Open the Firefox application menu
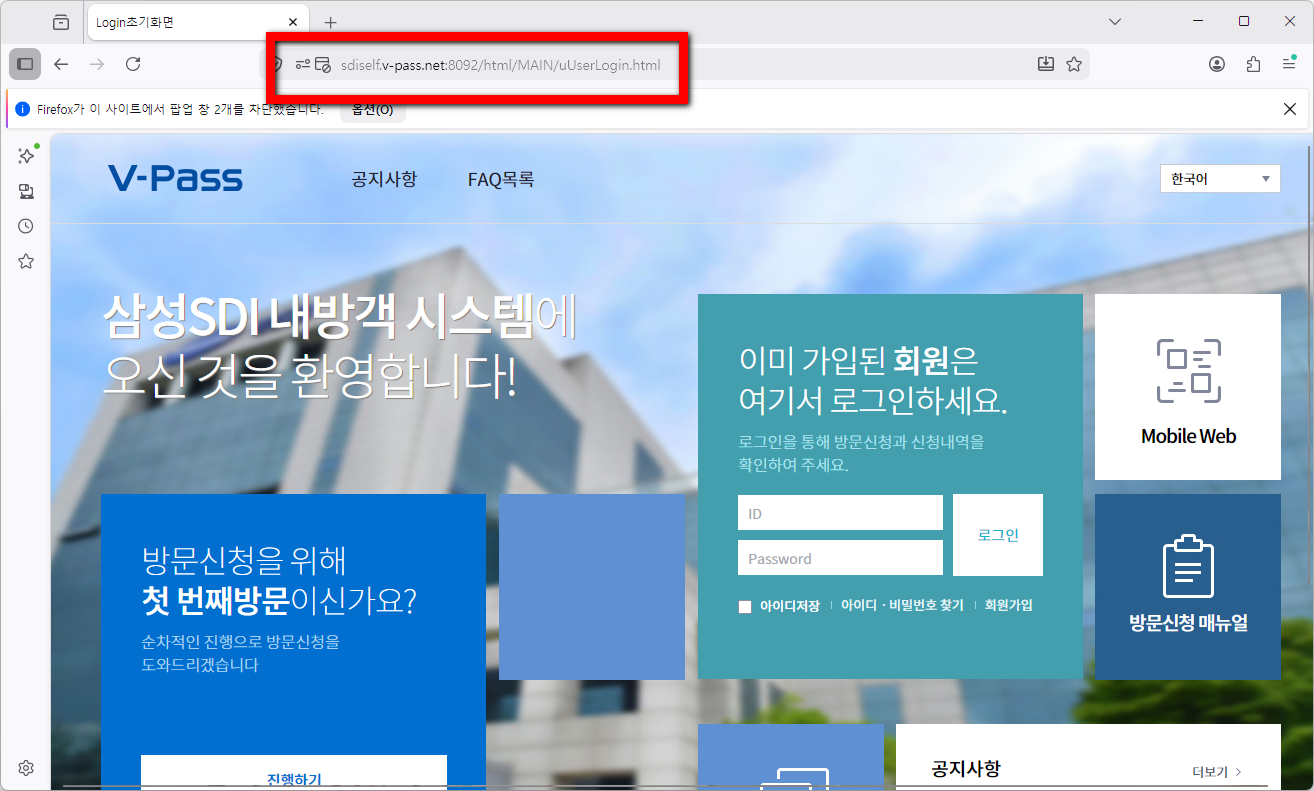 1290,64
